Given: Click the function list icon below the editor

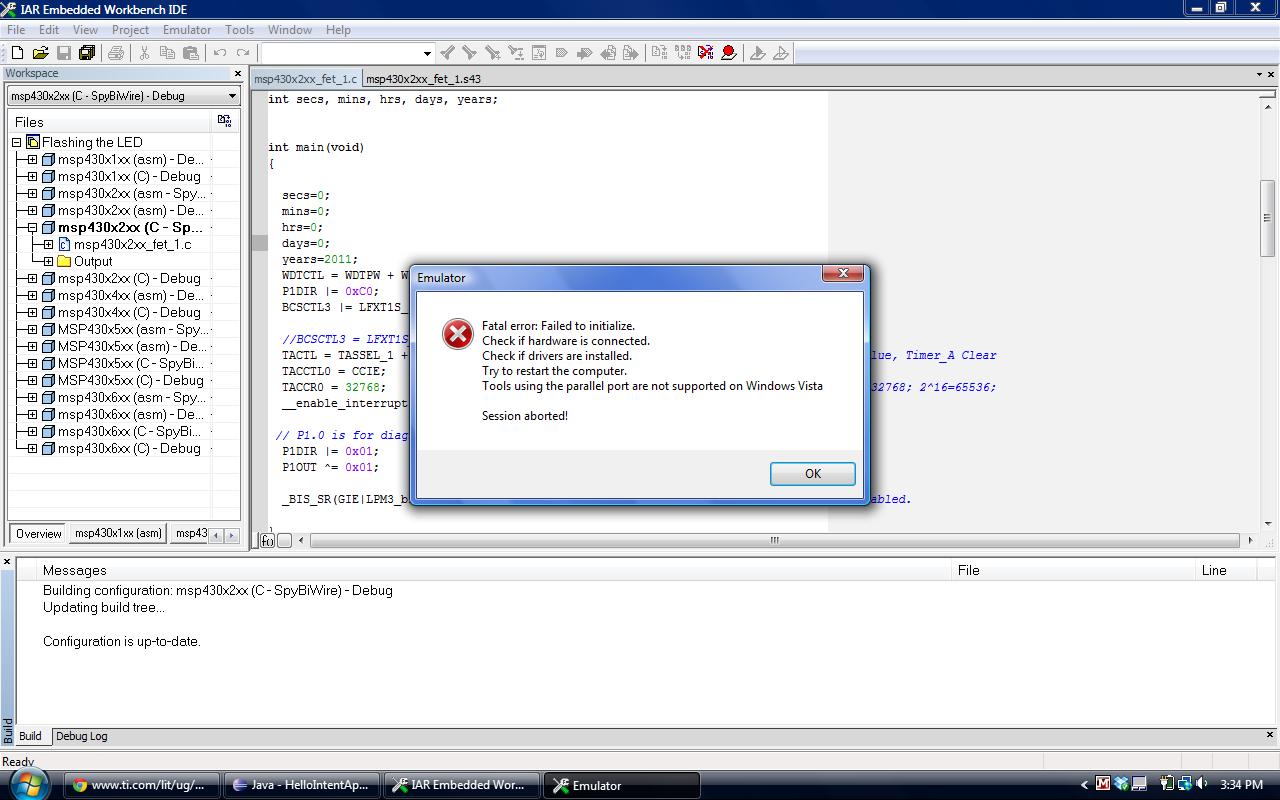Looking at the screenshot, I should [x=267, y=540].
